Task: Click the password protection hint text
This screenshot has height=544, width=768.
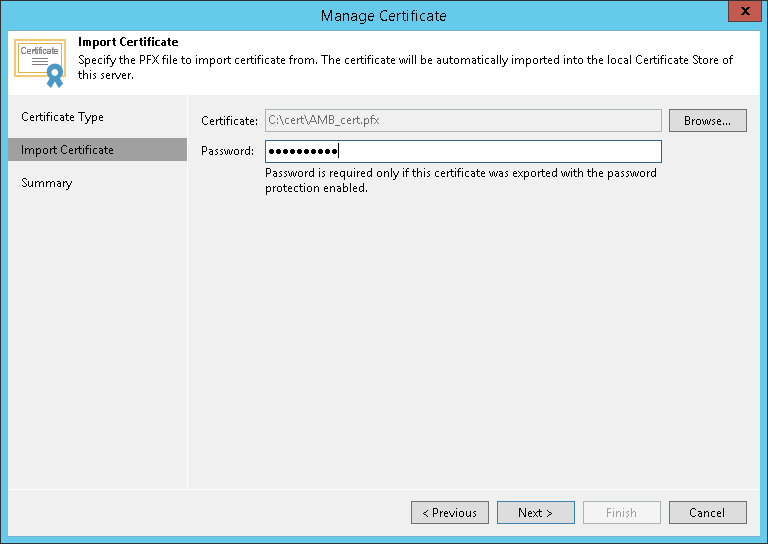Action: pyautogui.click(x=460, y=181)
